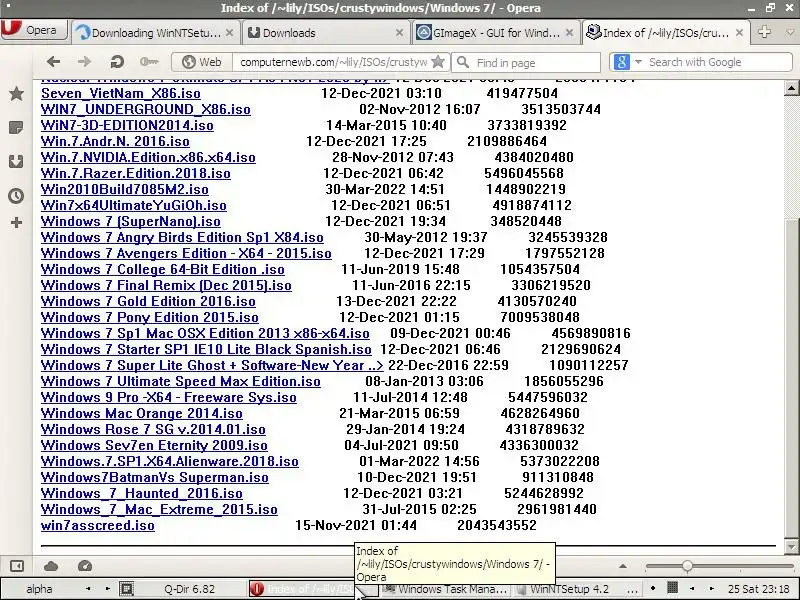800x600 pixels.
Task: Adjust the page zoom slider
Action: (x=687, y=566)
